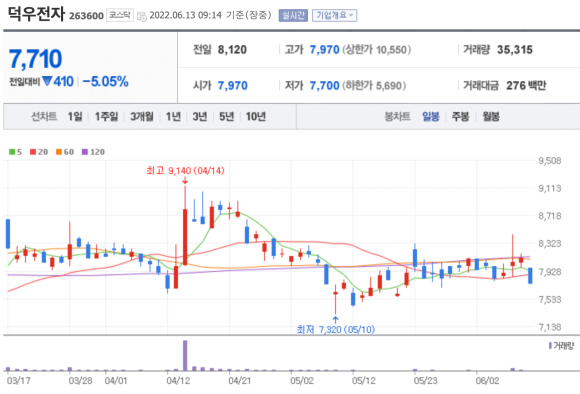This screenshot has height=394, width=580.
Task: Click the down arrow beside 410
Action: click(47, 81)
